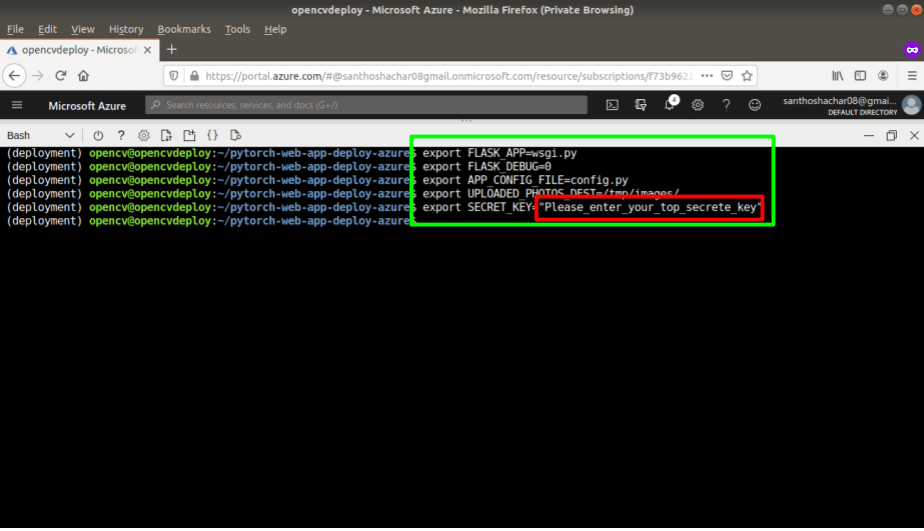Viewport: 924px width, 531px height.
Task: Open Firefox hamburger application menu
Action: coord(912,75)
